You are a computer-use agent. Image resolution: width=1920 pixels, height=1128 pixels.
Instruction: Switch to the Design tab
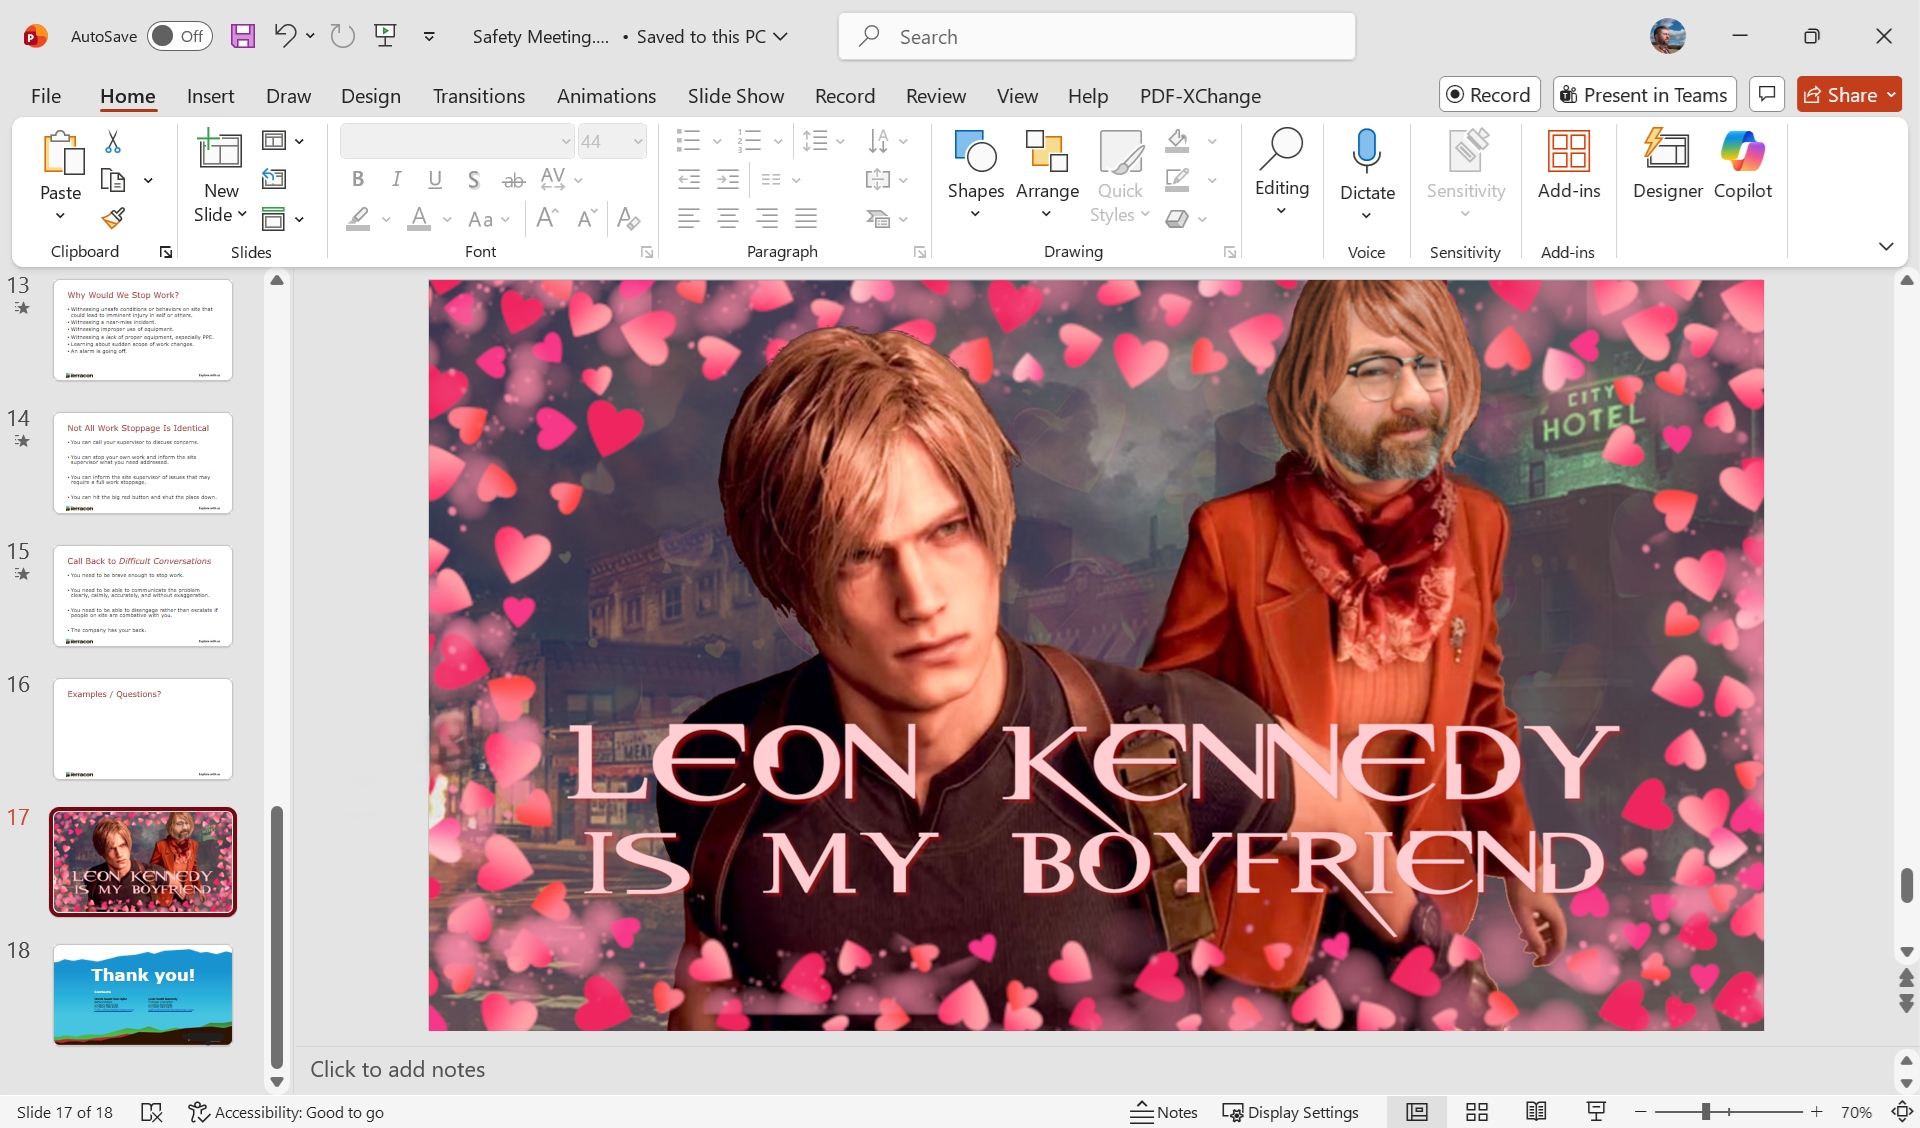point(370,96)
